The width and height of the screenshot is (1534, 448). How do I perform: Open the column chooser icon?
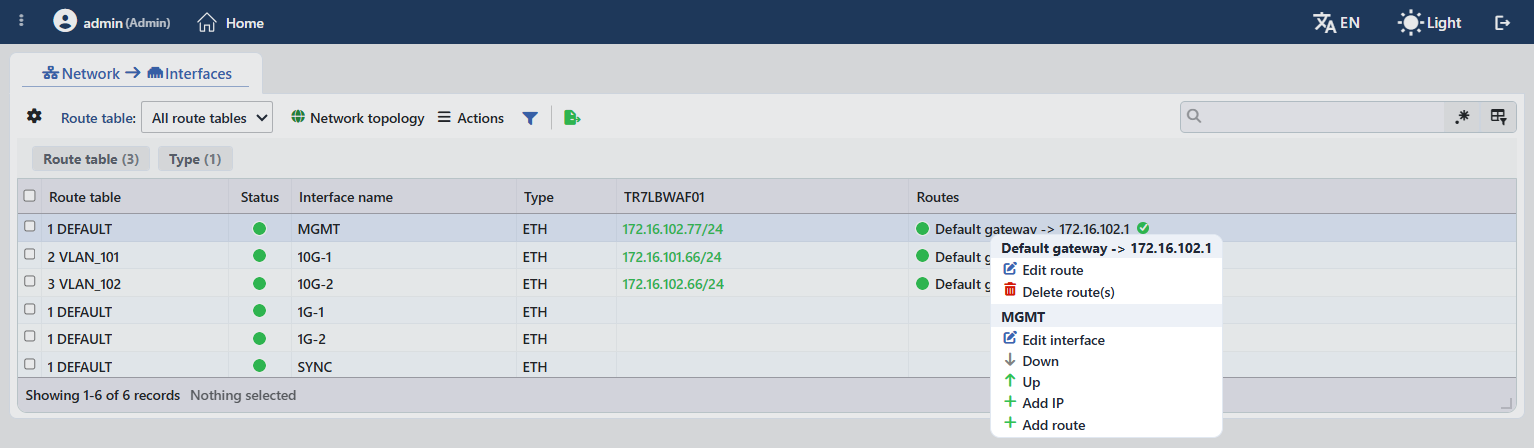1498,117
